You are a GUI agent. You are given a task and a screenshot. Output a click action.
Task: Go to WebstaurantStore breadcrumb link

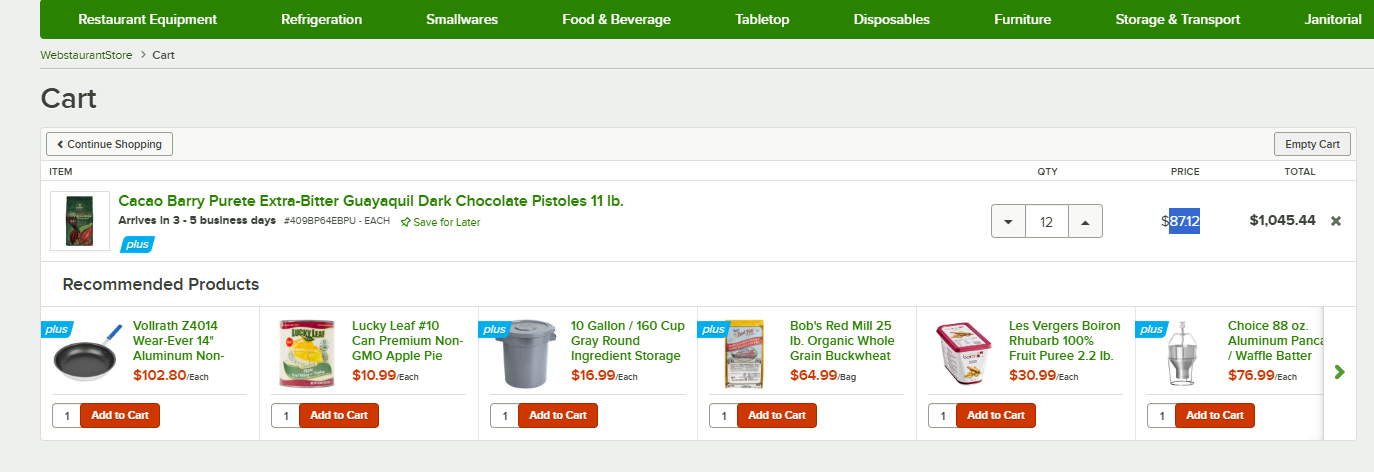tap(86, 54)
